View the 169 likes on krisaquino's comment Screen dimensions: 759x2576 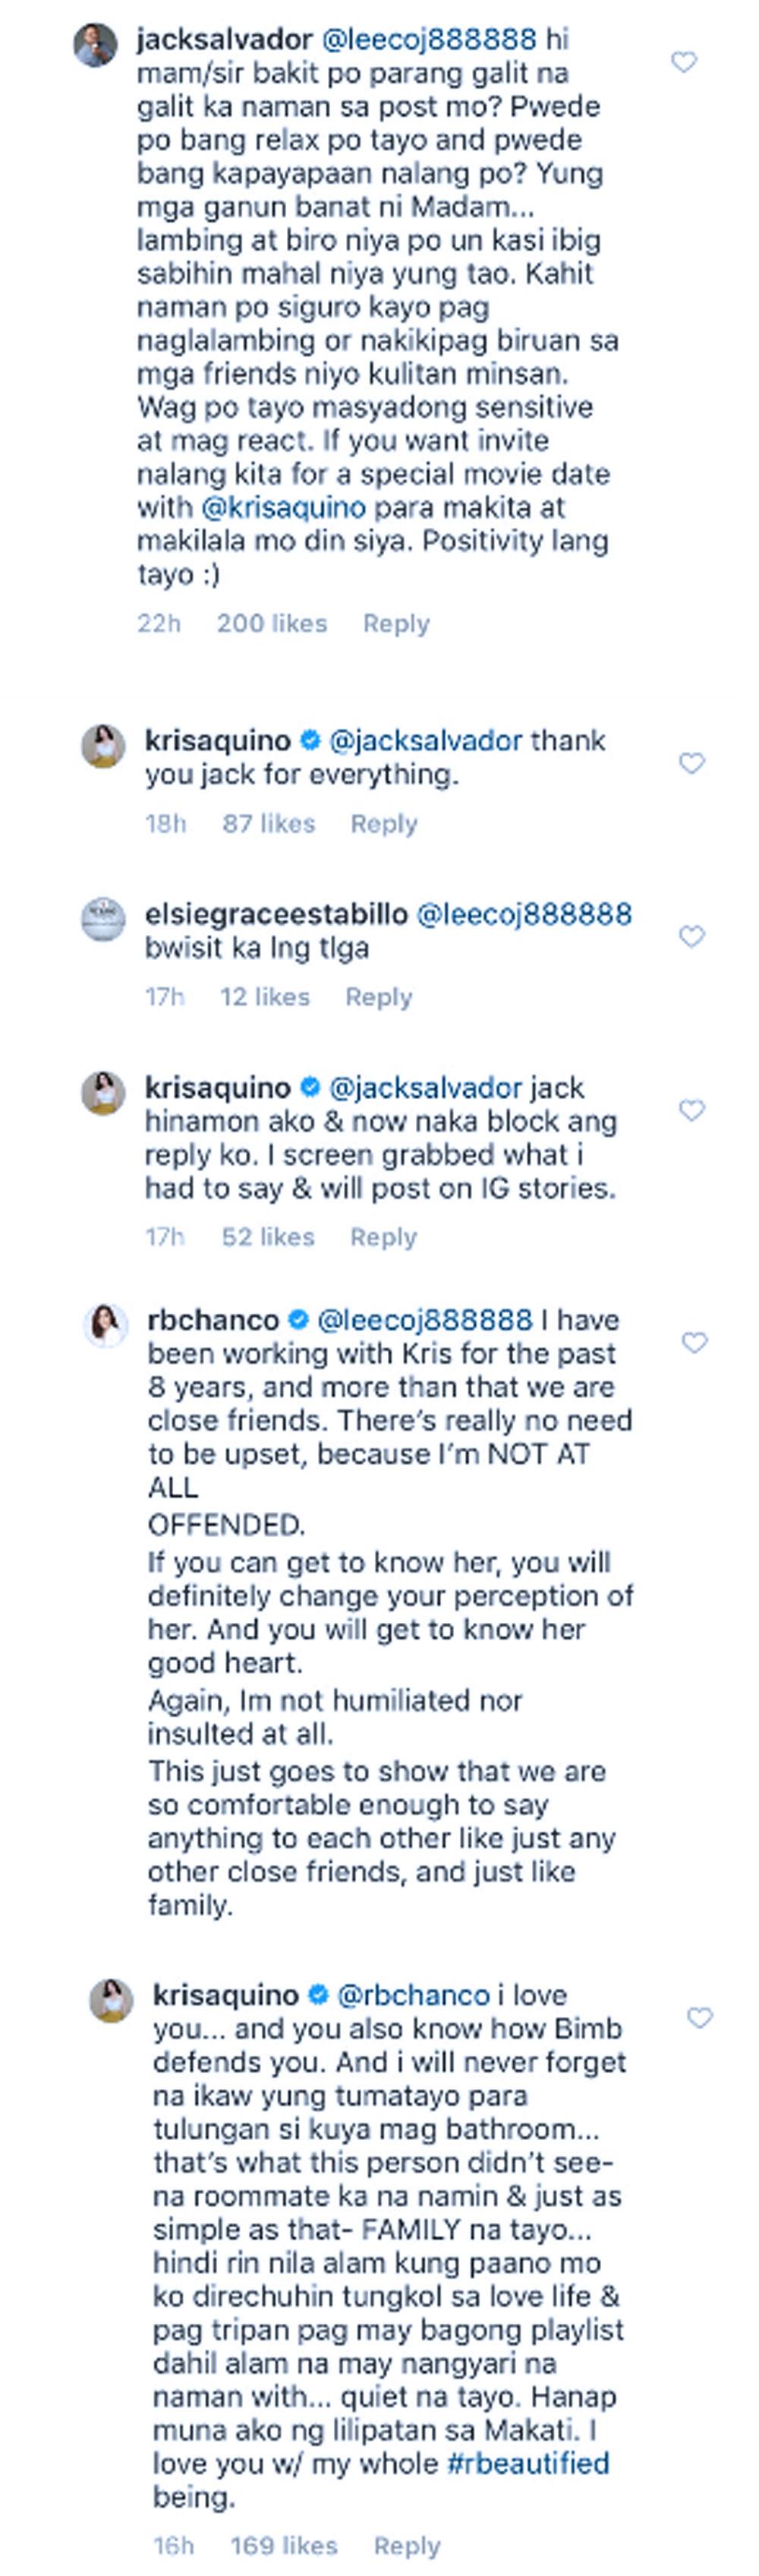[284, 2545]
